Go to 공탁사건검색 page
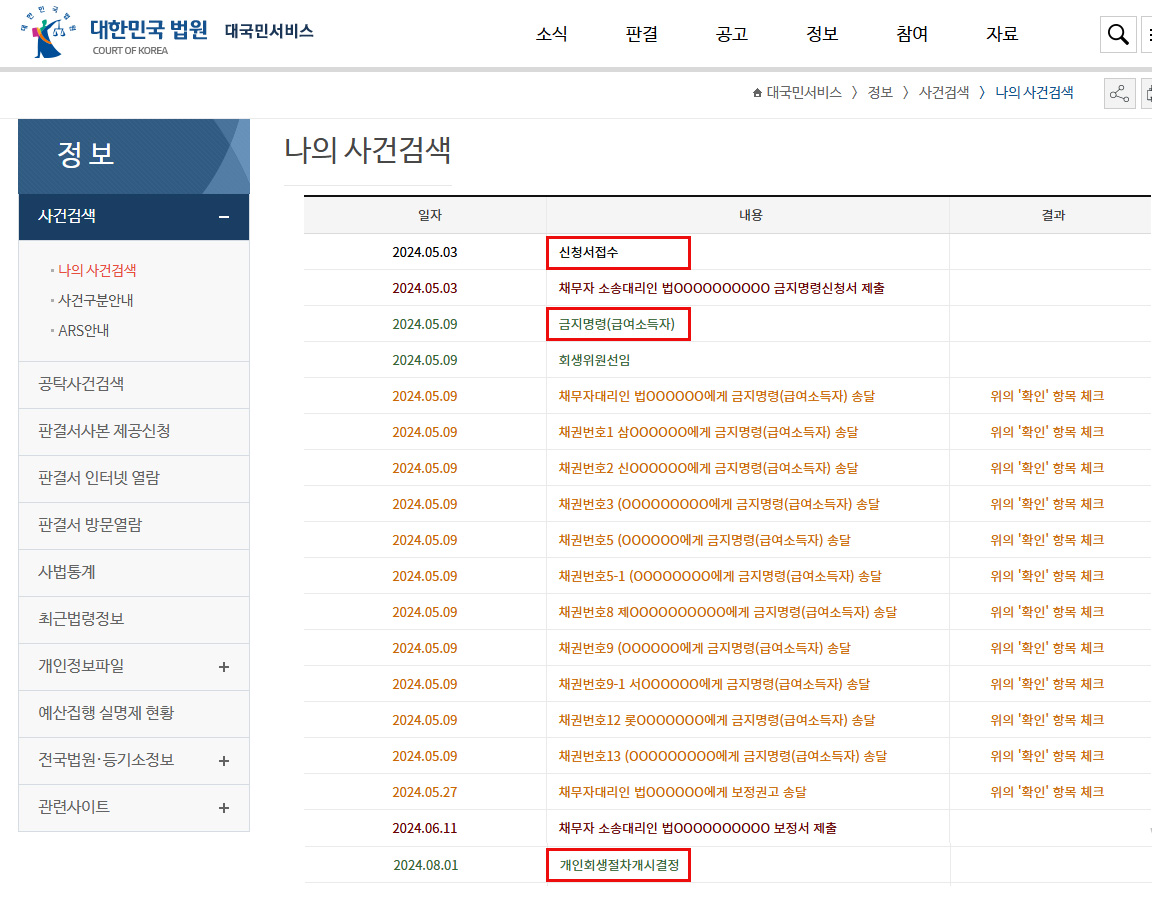 (x=81, y=384)
